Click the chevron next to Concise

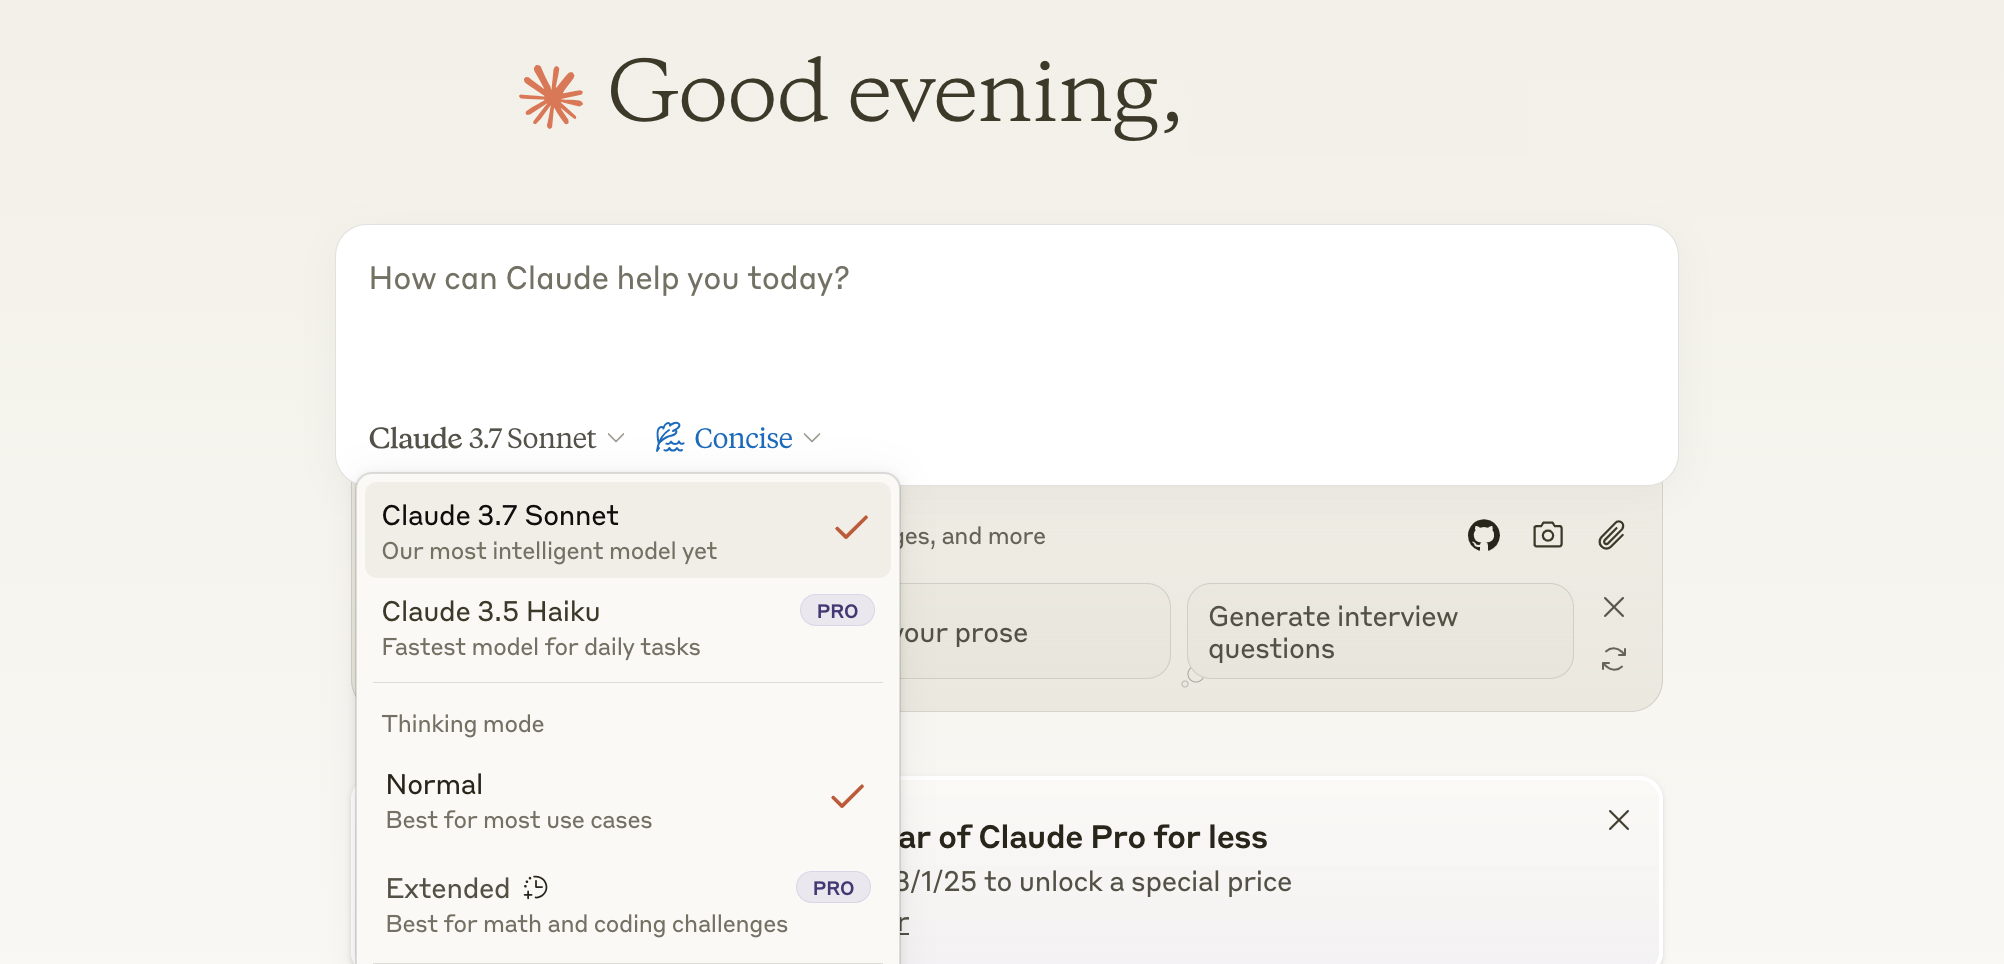coord(813,438)
